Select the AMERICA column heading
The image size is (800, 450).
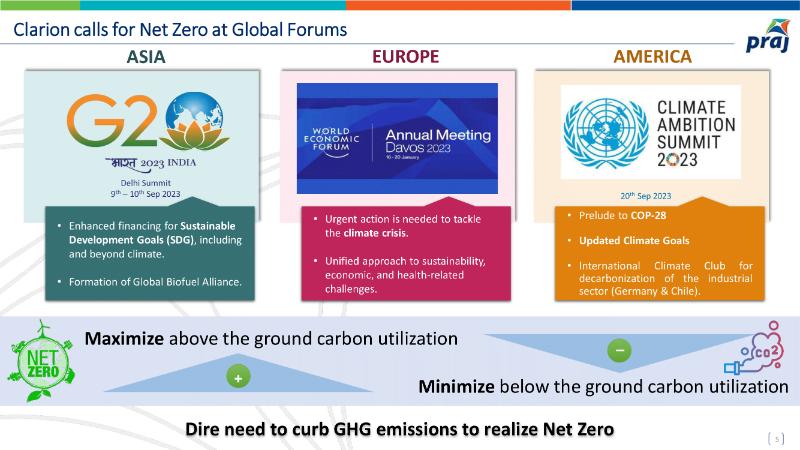click(x=652, y=57)
